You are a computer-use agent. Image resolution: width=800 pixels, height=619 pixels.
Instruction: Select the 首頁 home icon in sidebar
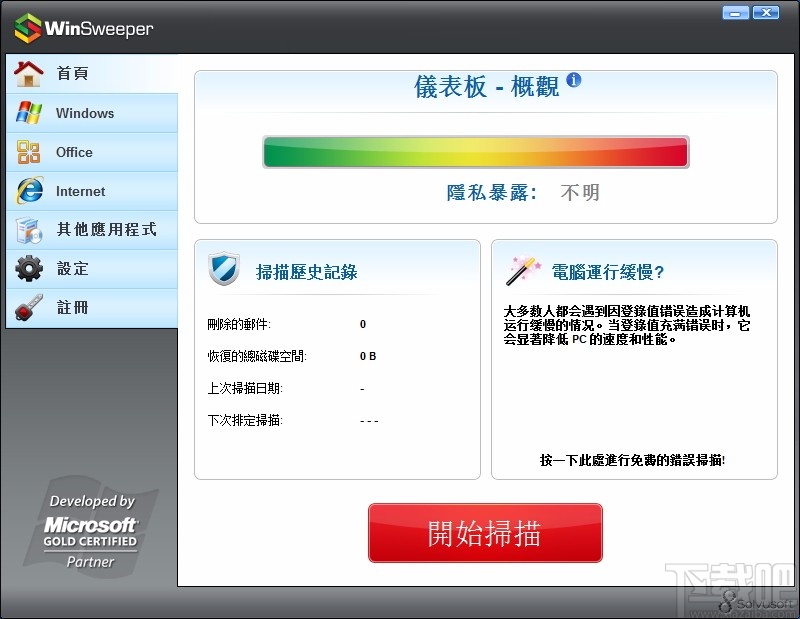click(x=28, y=72)
